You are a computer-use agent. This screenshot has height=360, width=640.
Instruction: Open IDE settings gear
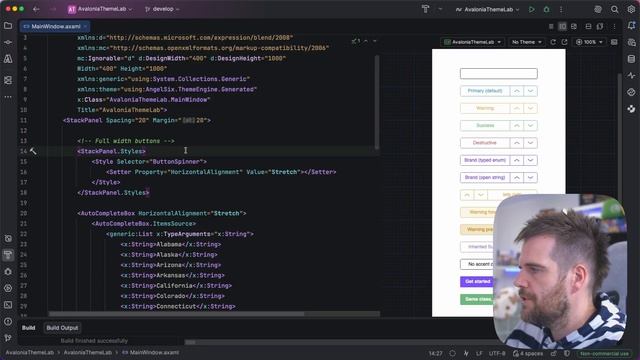pos(631,9)
